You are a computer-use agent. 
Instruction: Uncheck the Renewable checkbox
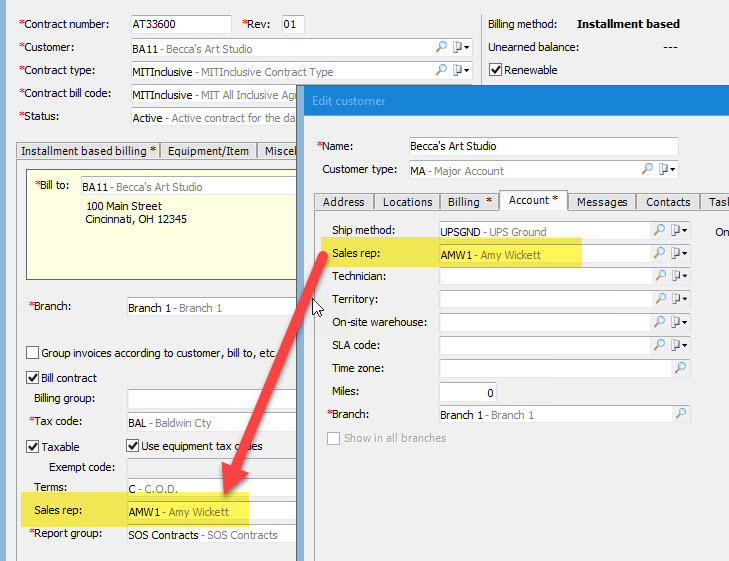point(496,70)
